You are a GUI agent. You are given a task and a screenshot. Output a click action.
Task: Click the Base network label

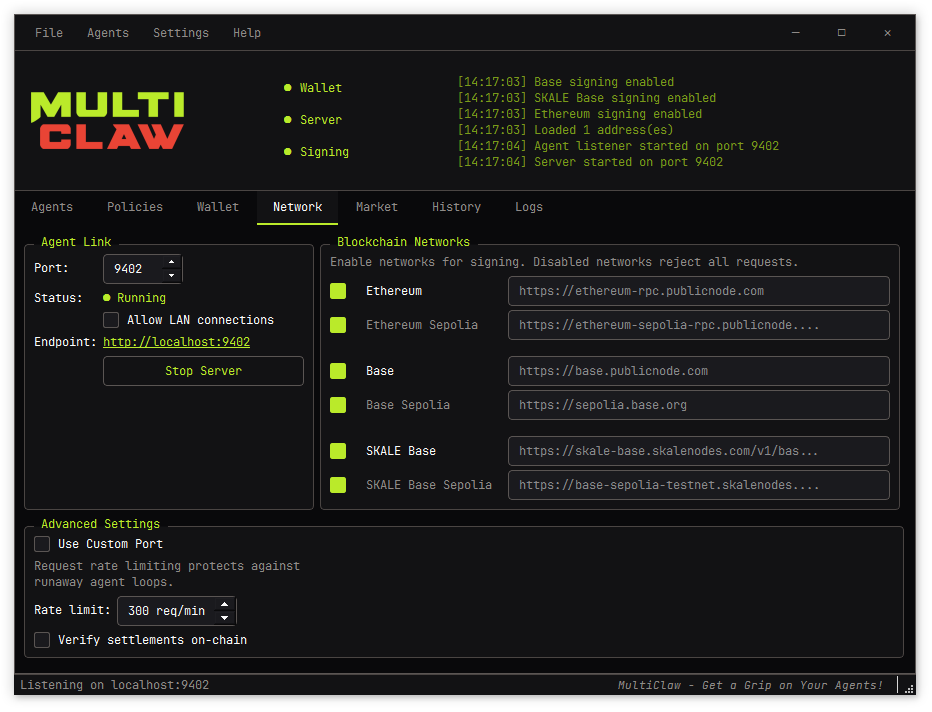tap(380, 371)
